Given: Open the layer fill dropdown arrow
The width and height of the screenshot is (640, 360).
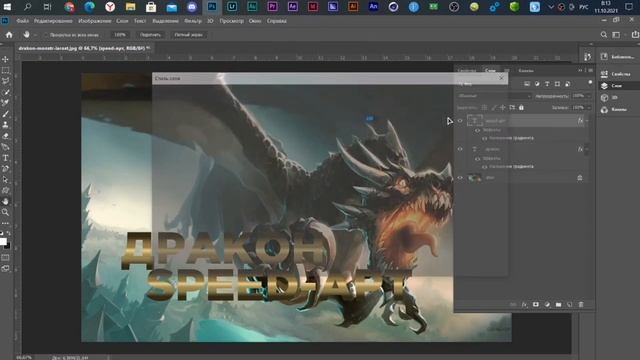Looking at the screenshot, I should [x=589, y=108].
